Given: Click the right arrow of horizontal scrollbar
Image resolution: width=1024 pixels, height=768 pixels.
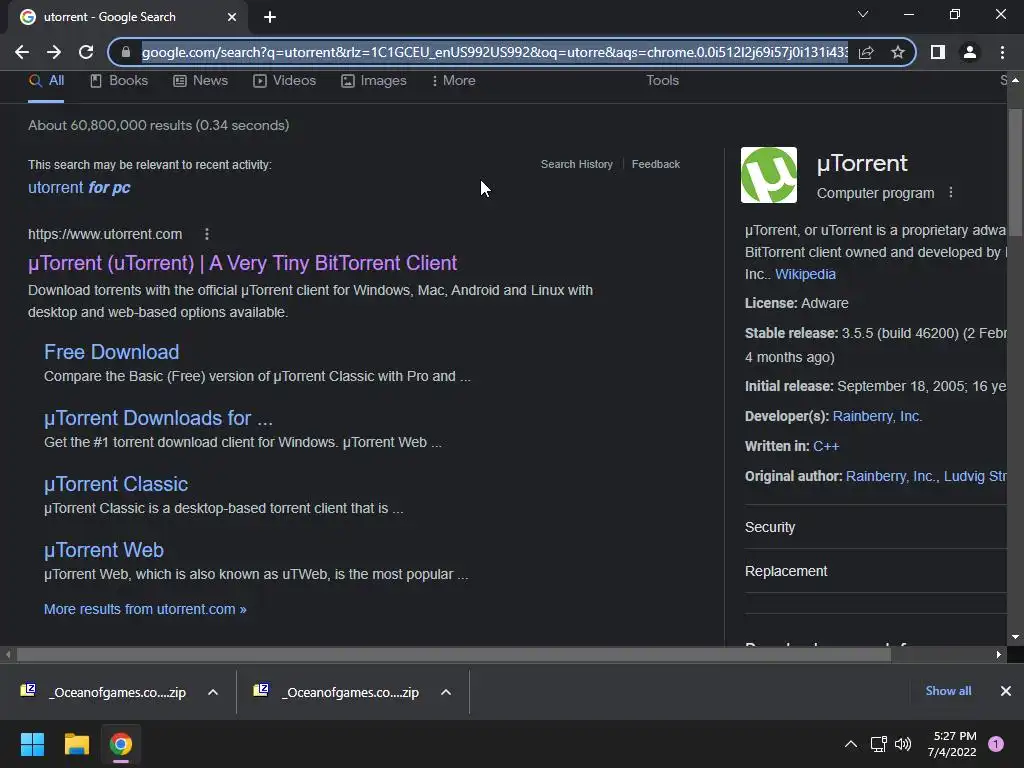Looking at the screenshot, I should click(x=998, y=654).
